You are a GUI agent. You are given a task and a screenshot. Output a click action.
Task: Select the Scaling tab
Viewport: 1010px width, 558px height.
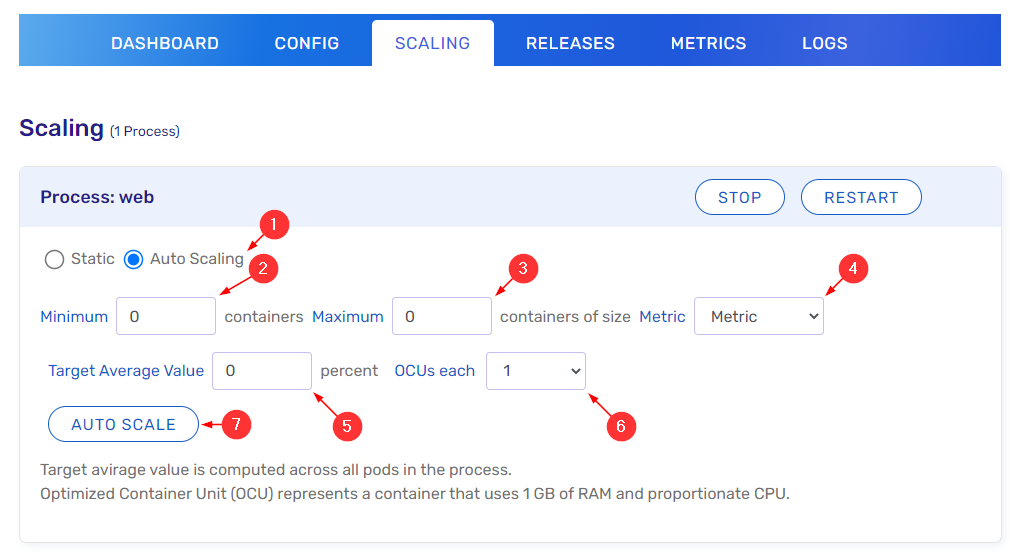pos(432,43)
